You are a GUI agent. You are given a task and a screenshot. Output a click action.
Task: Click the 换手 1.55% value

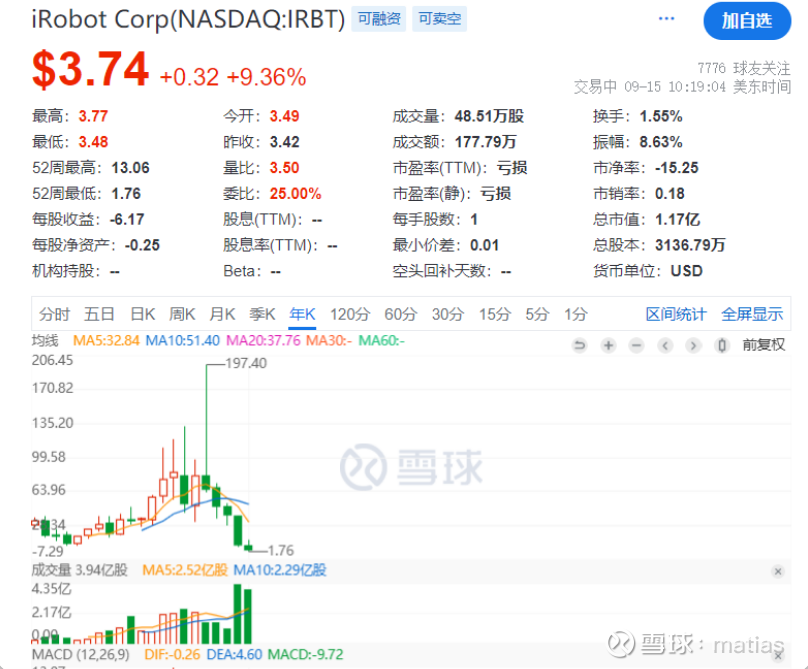(661, 116)
